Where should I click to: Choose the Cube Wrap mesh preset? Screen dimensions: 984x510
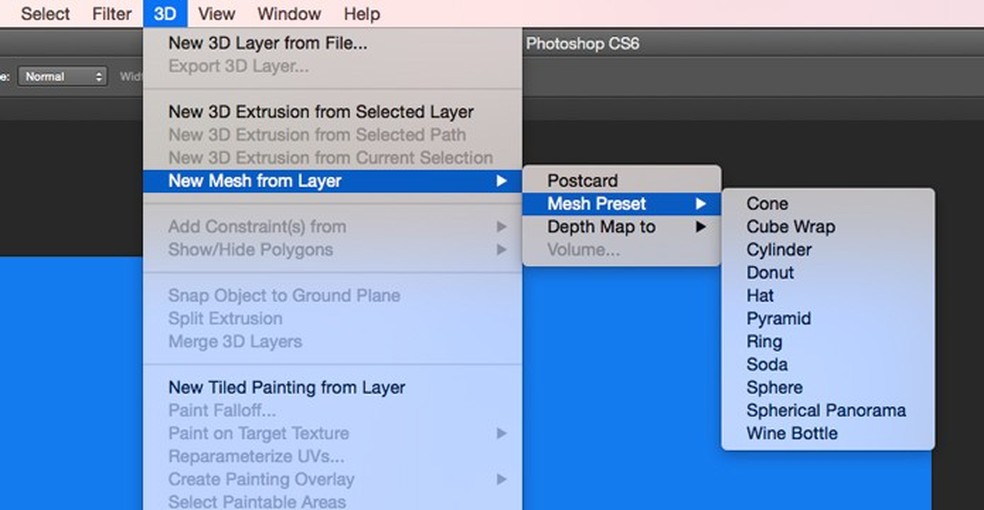(790, 227)
